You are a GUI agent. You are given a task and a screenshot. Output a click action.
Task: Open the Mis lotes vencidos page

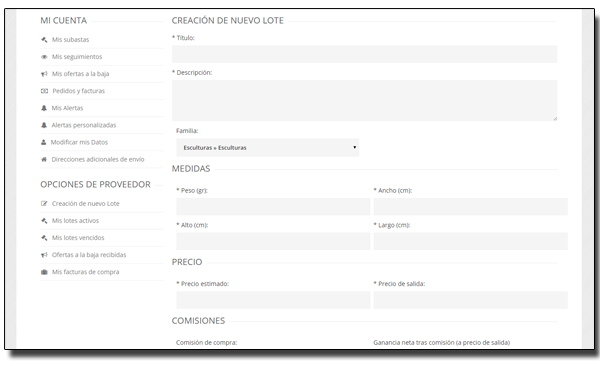point(78,238)
